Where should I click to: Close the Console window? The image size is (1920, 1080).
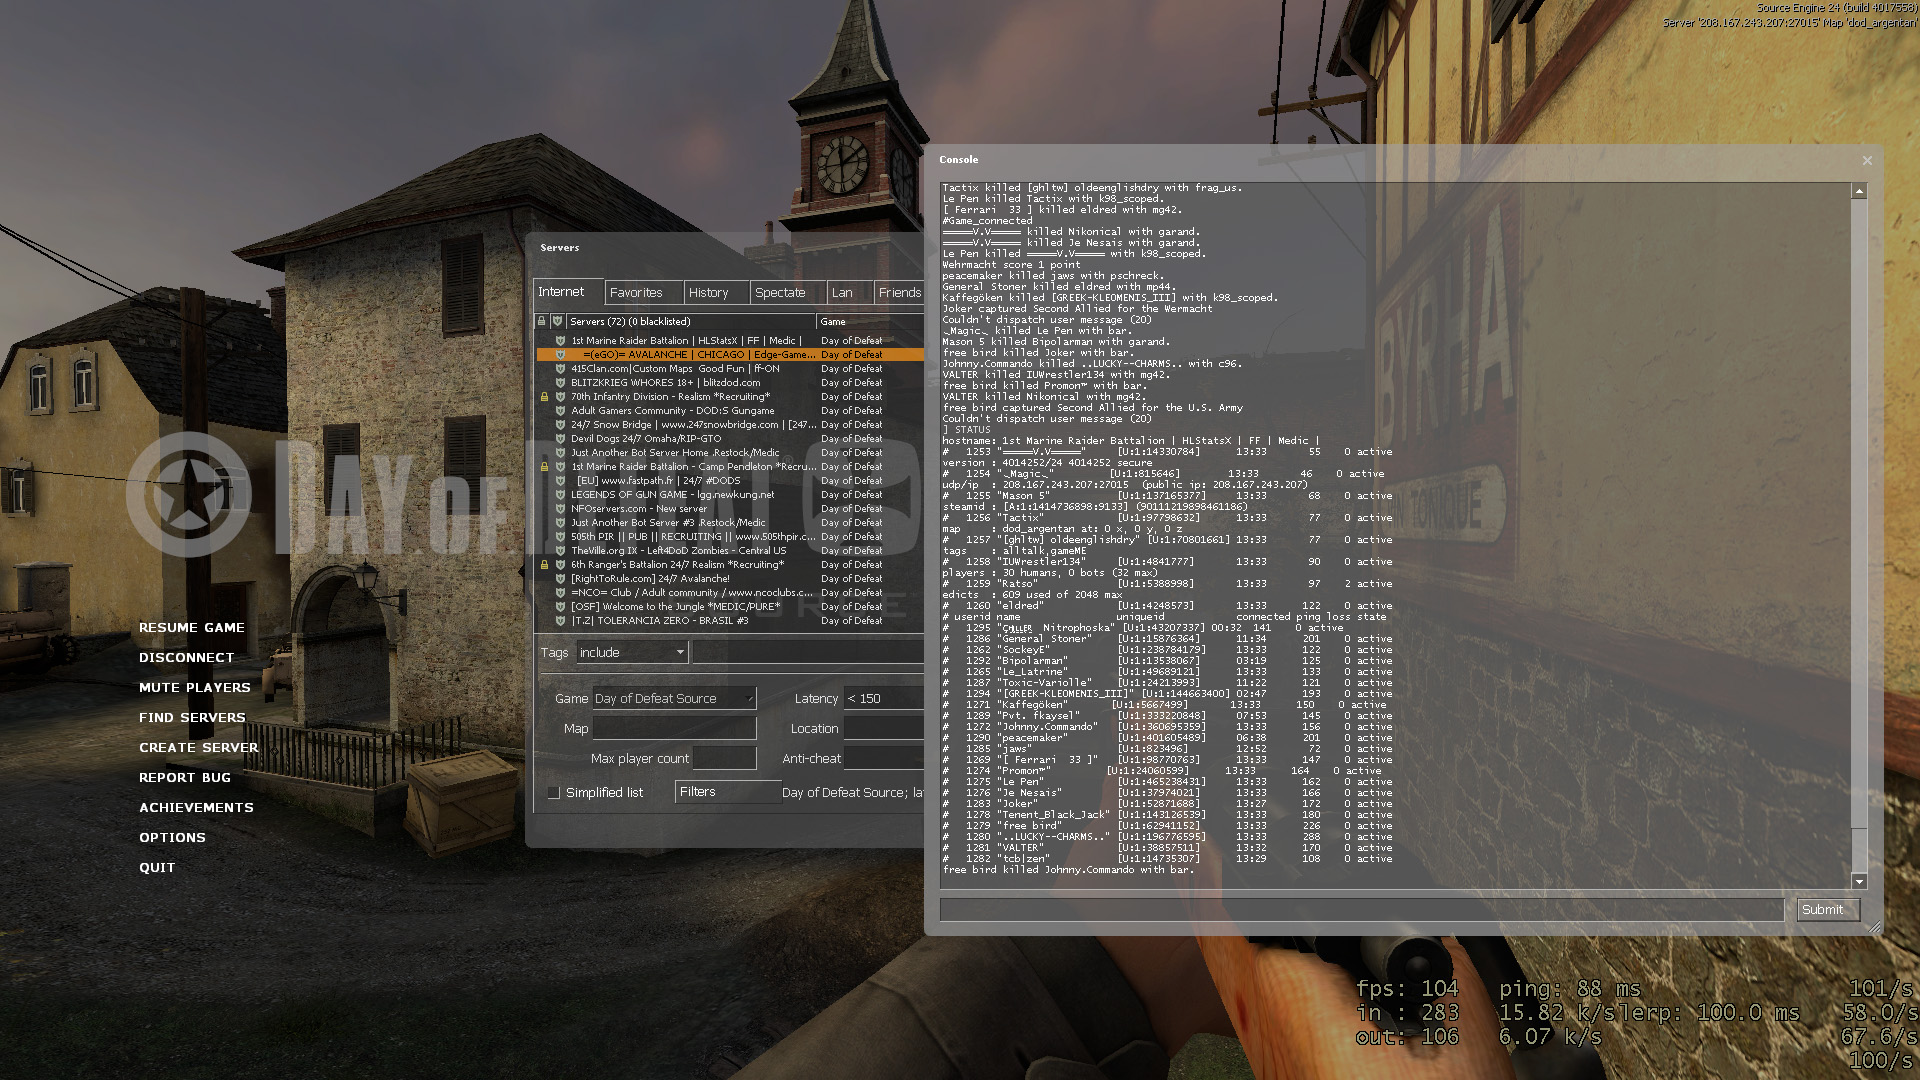(1866, 160)
